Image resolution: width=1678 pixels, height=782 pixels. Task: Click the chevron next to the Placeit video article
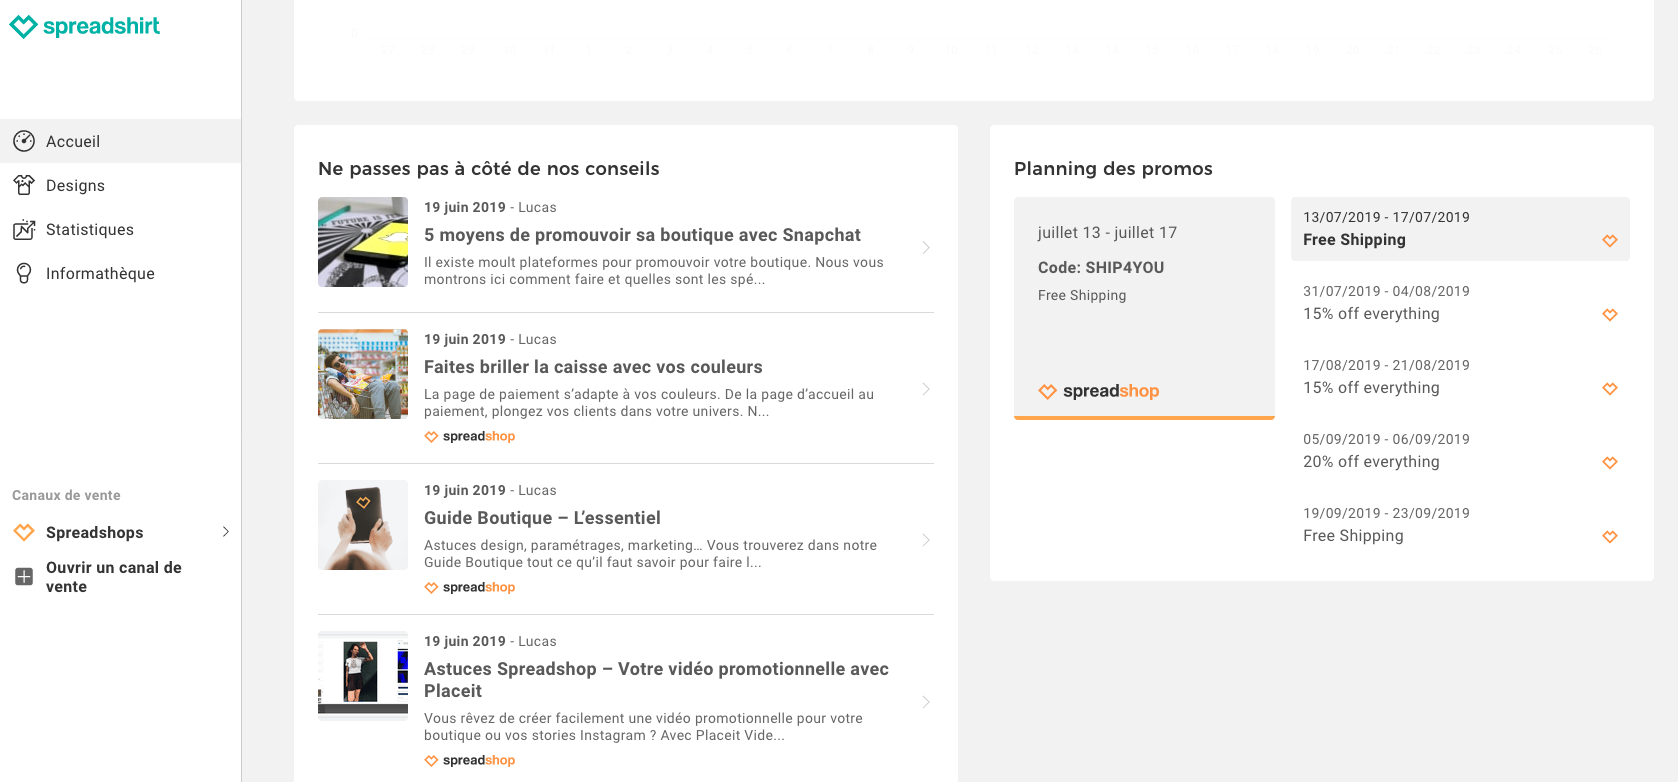[926, 702]
